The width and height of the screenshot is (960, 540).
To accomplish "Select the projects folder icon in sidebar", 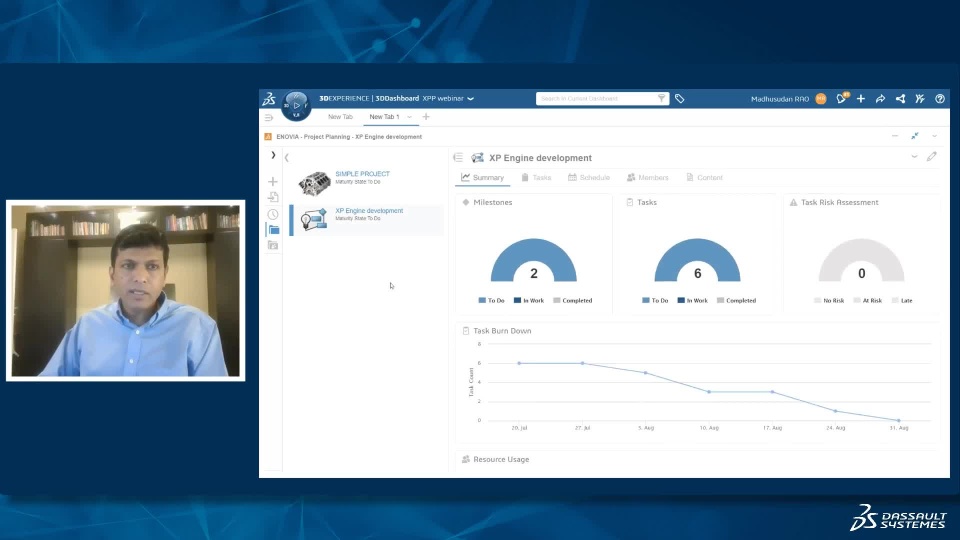I will click(274, 230).
